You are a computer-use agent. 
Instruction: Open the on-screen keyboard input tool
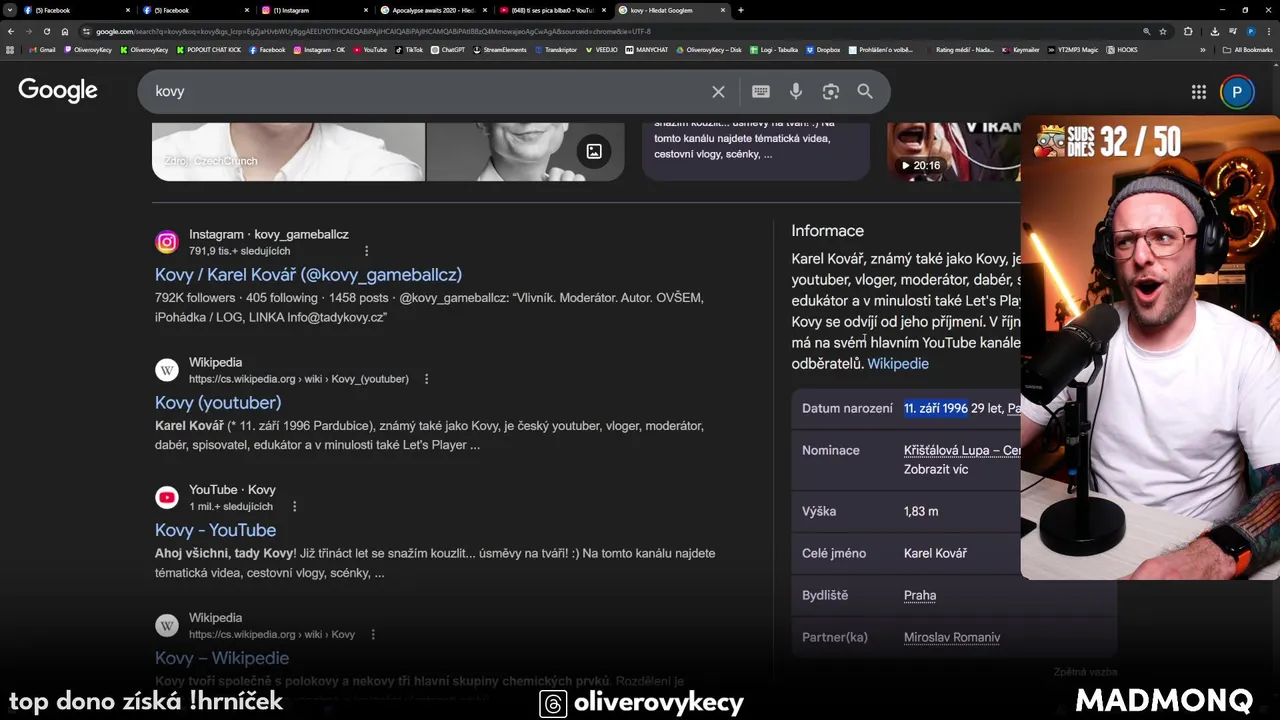point(761,92)
